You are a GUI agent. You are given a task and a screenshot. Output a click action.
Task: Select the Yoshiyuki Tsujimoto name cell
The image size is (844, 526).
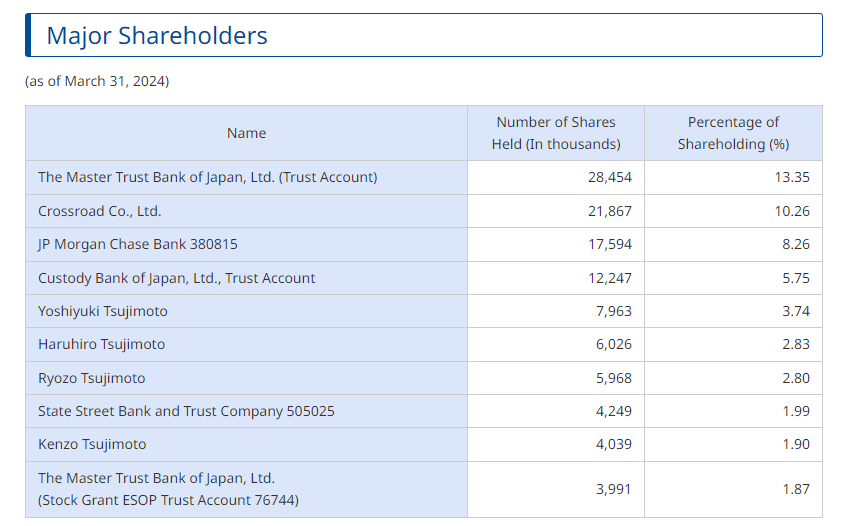point(247,311)
